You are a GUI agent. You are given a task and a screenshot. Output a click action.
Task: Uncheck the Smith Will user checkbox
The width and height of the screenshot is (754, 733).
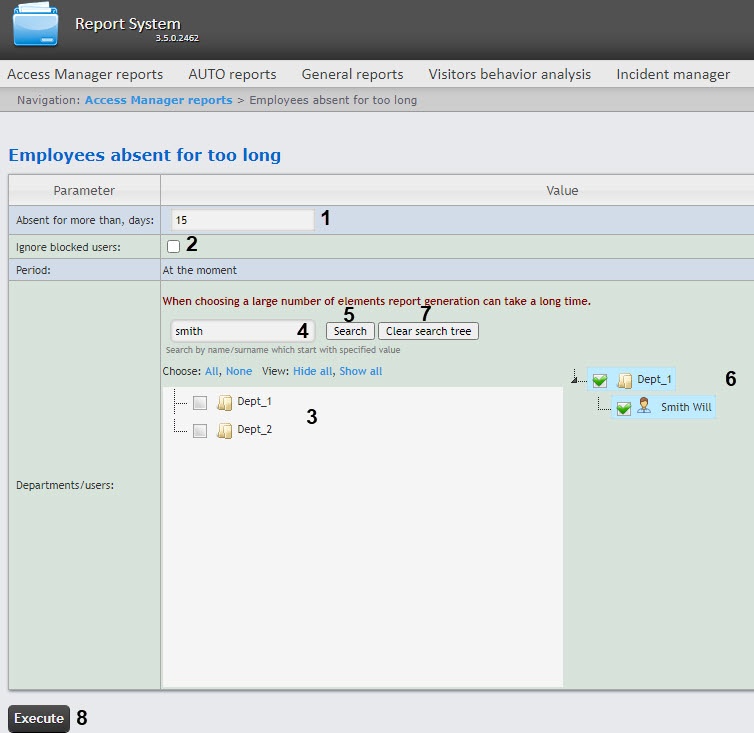(623, 408)
